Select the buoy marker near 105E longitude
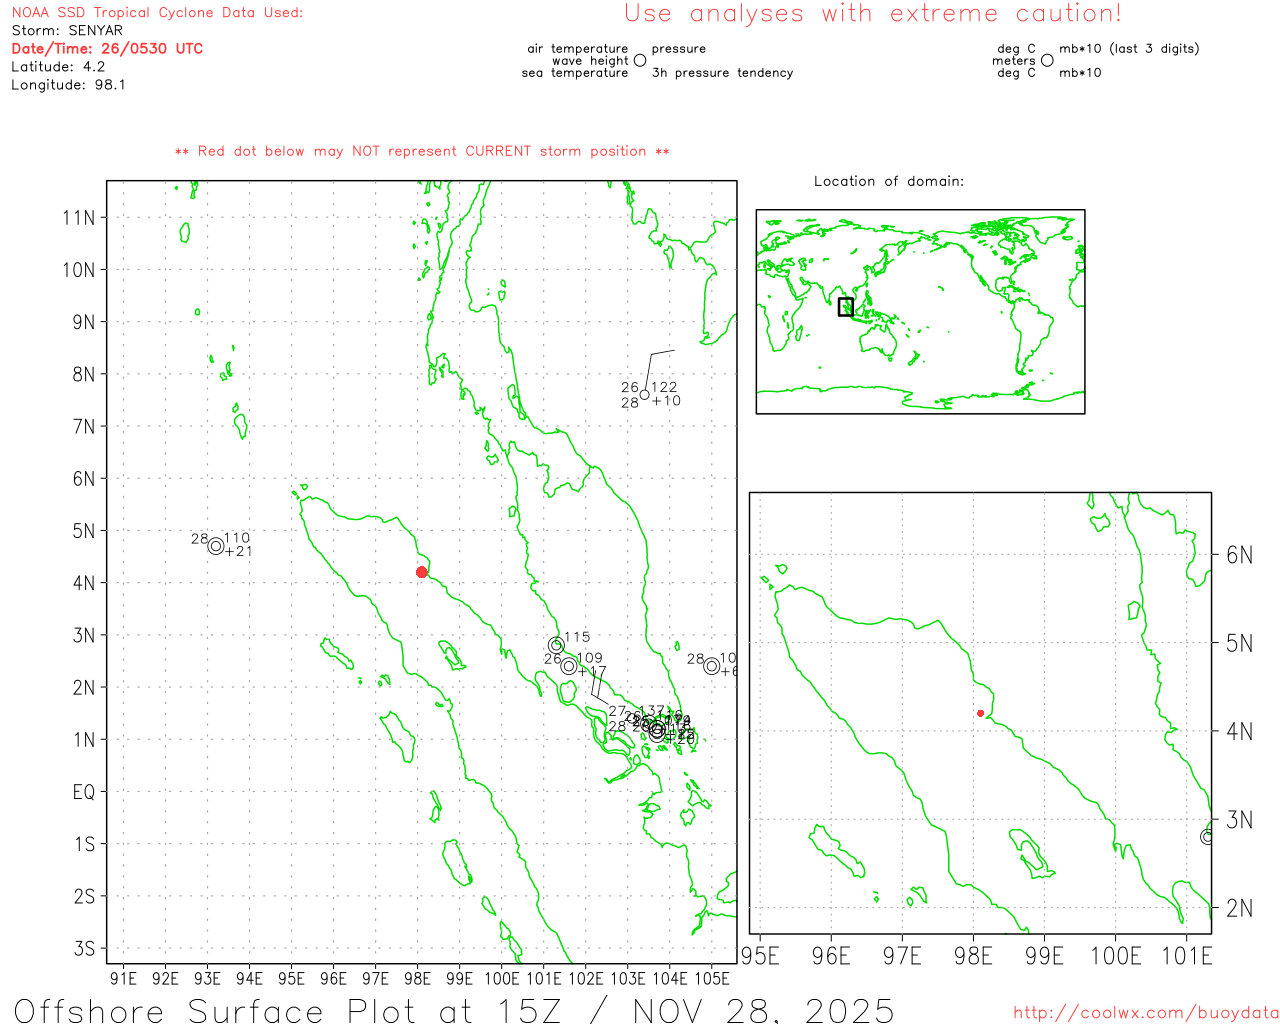This screenshot has height=1024, width=1280. pyautogui.click(x=711, y=666)
